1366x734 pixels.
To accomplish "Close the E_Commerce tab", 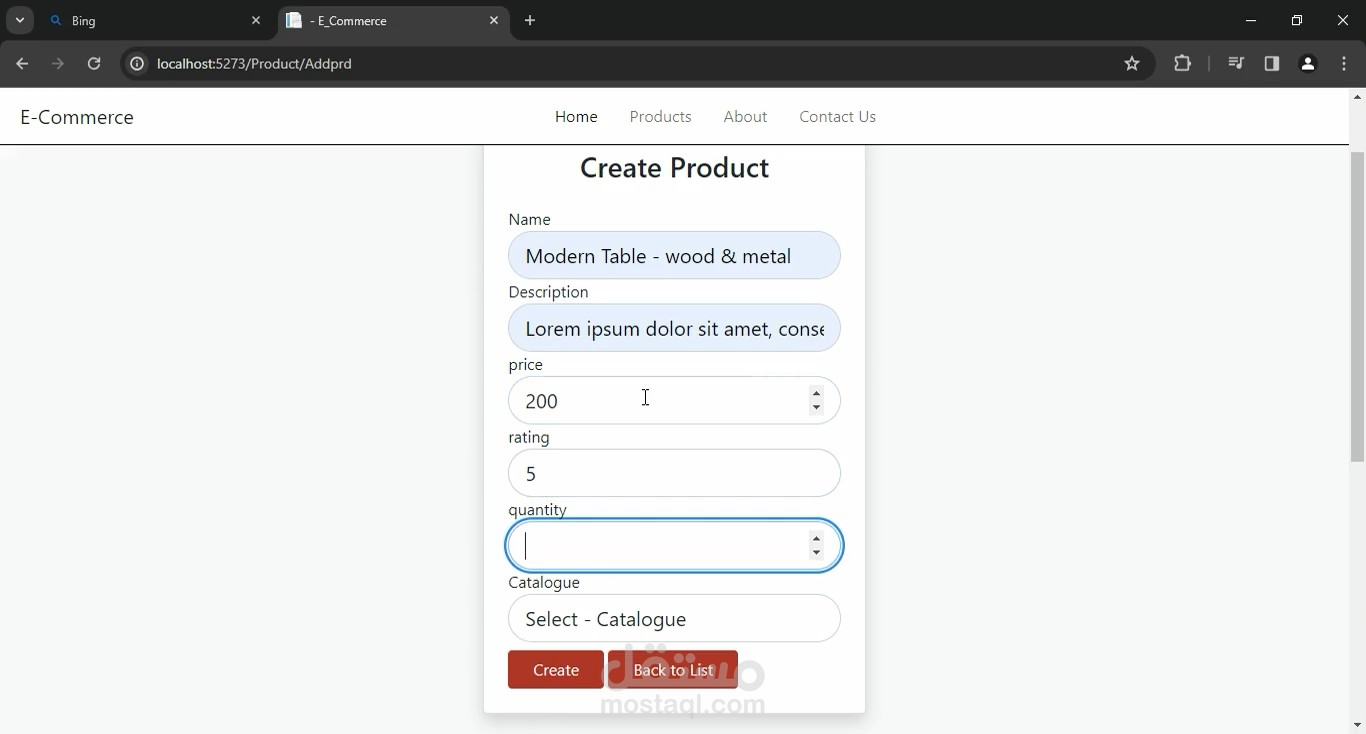I will pos(494,21).
